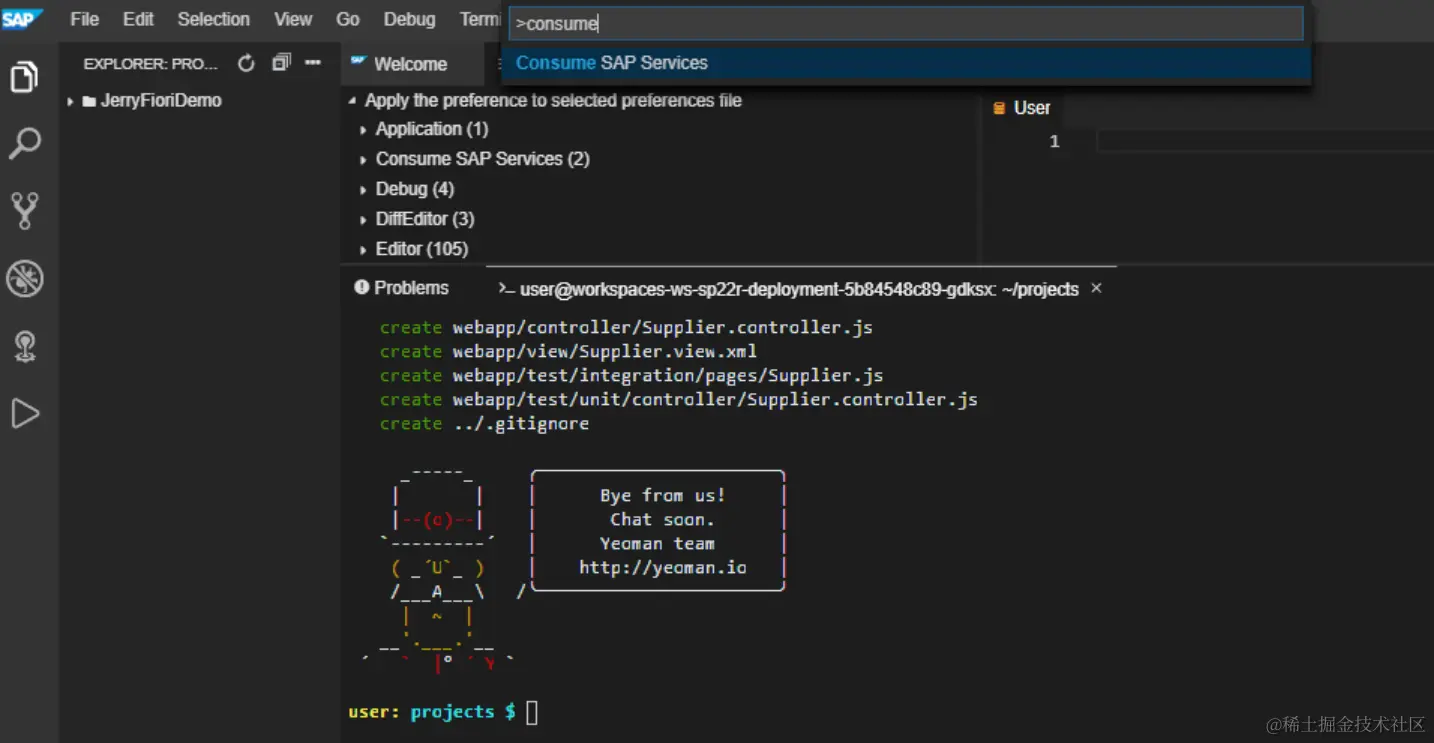Click the Supplier.view.xml terminal line

568,352
